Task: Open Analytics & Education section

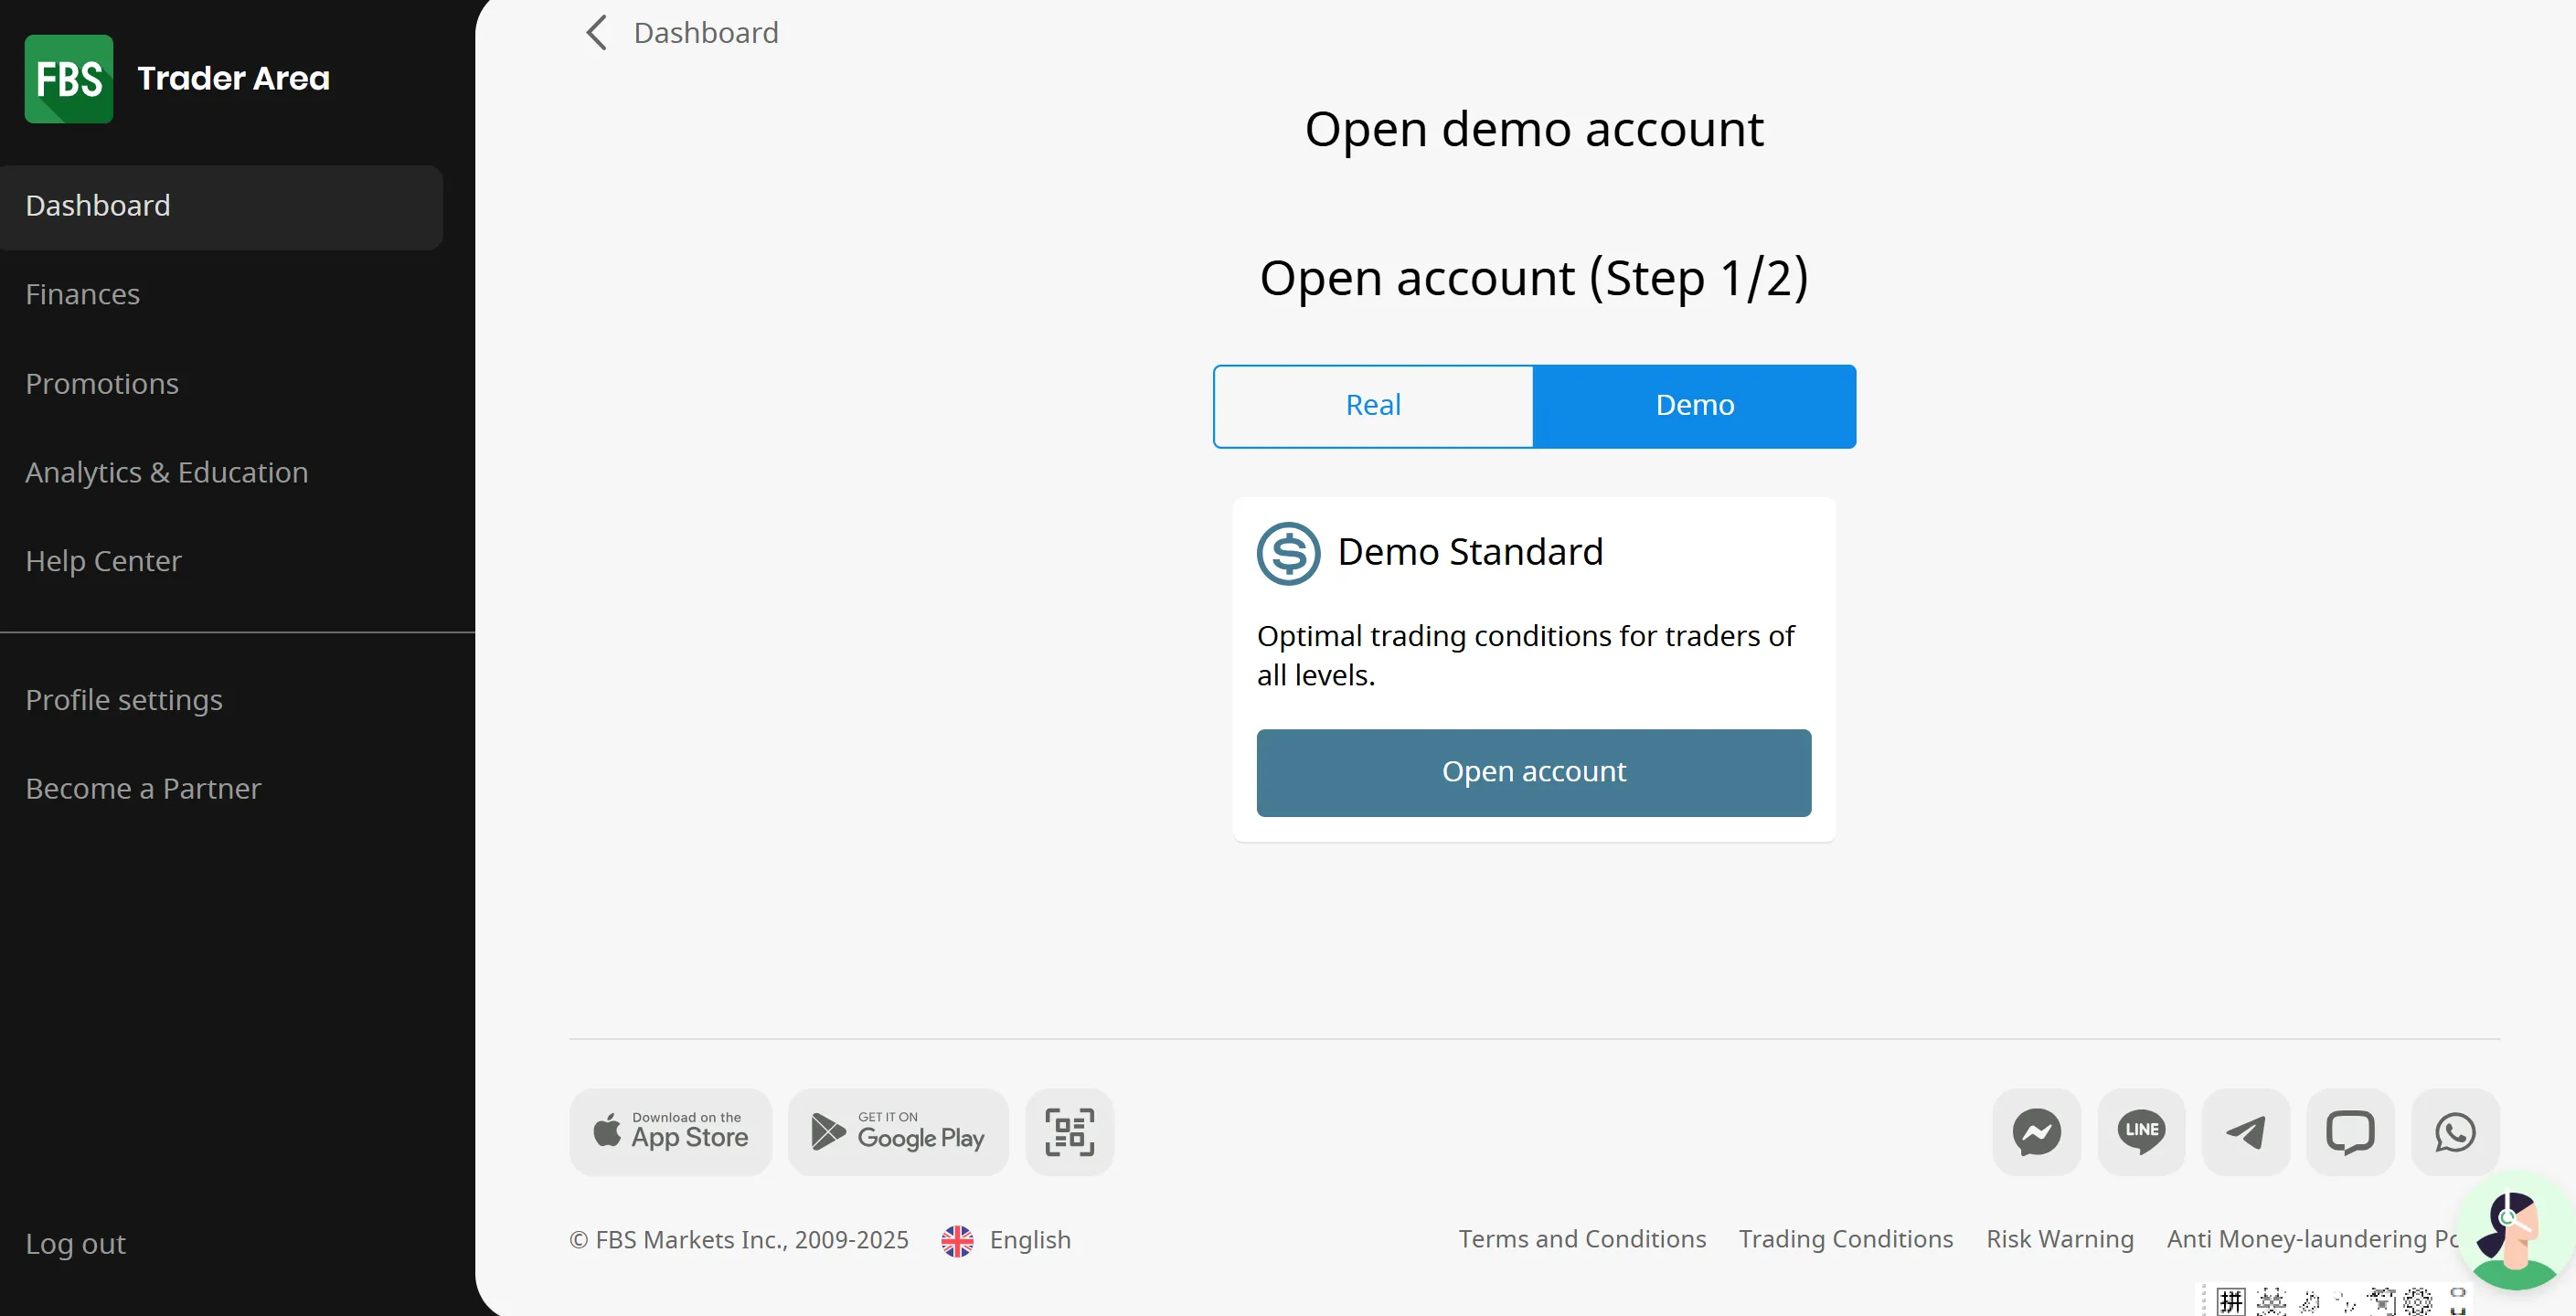Action: 167,473
